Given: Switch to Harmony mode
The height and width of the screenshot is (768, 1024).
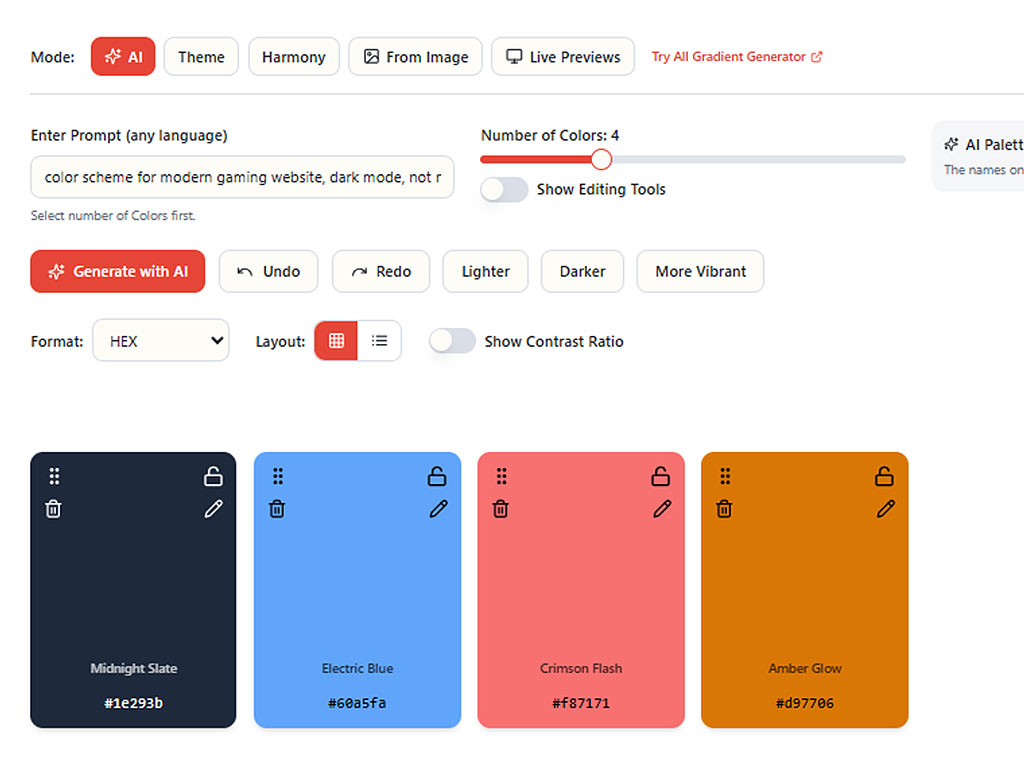Looking at the screenshot, I should (x=294, y=57).
